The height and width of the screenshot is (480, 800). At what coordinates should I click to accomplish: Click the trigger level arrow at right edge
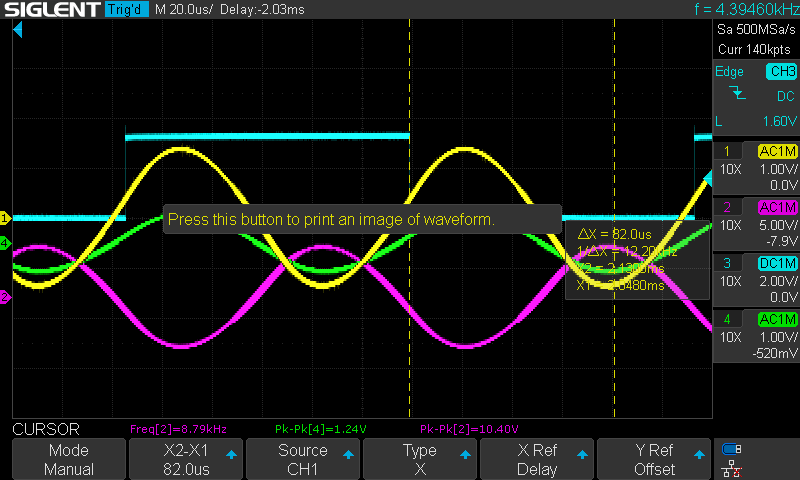click(x=707, y=180)
